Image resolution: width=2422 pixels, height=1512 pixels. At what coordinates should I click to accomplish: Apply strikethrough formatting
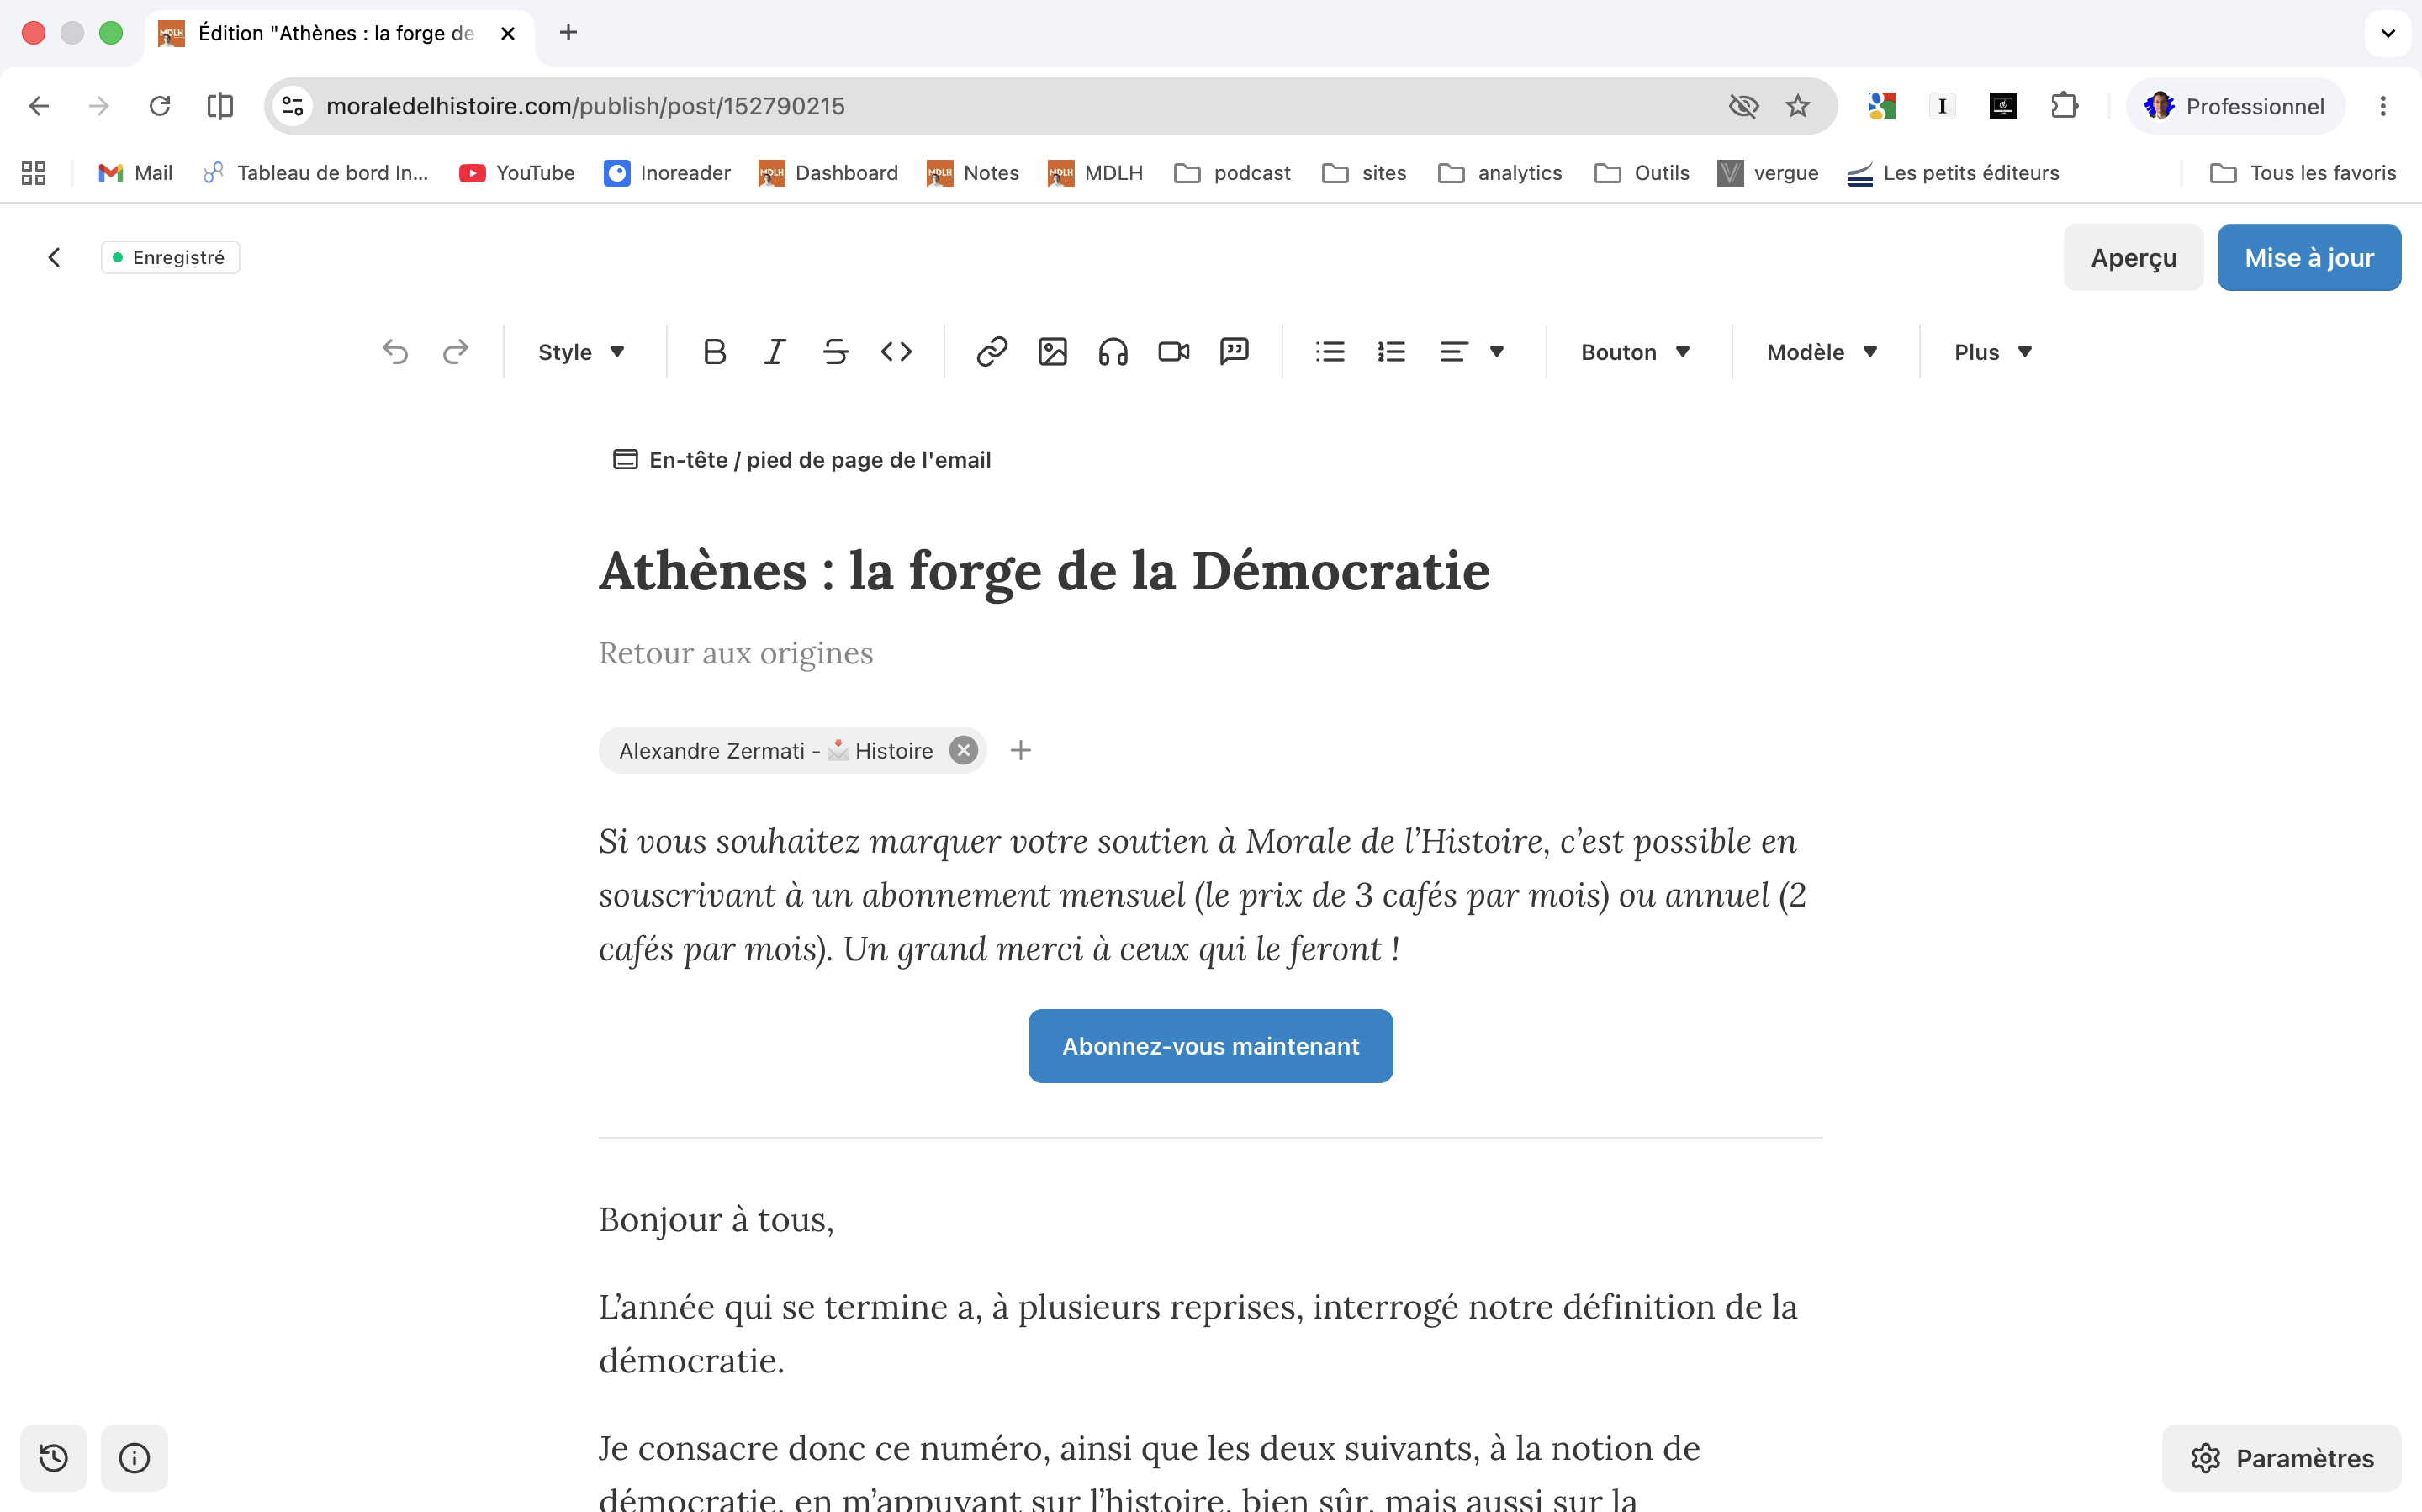click(836, 352)
